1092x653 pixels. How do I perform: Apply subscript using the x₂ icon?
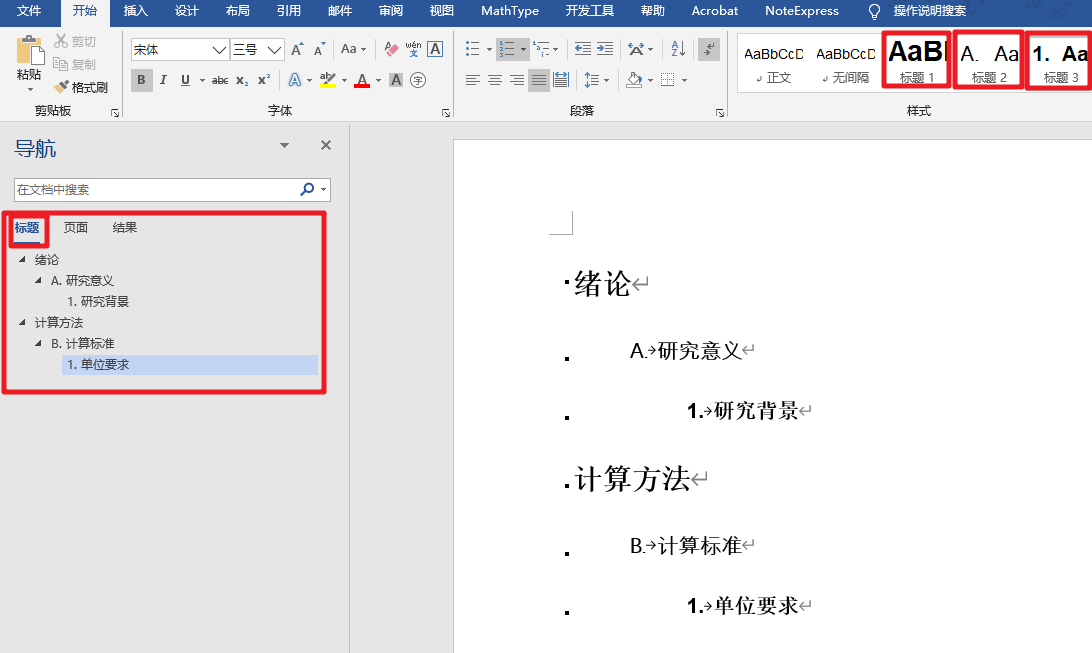point(239,80)
